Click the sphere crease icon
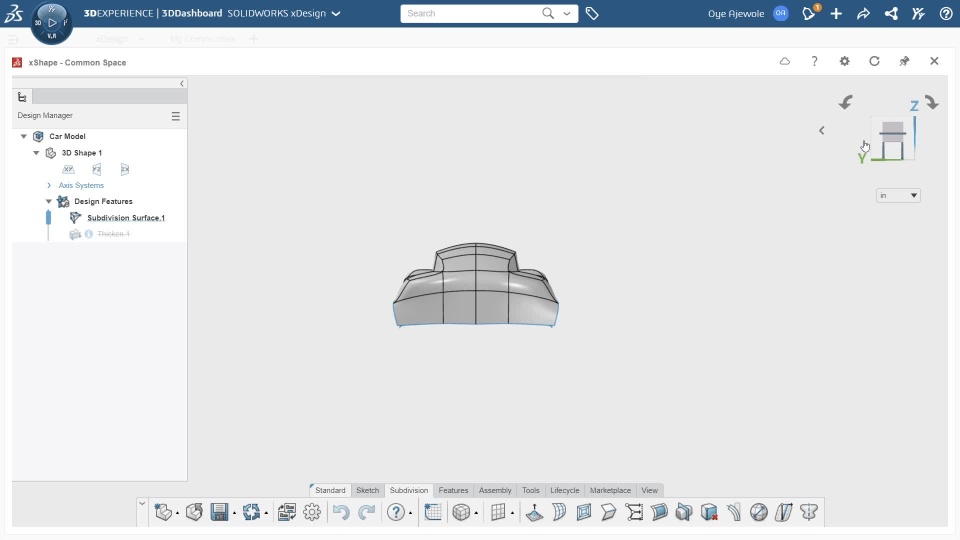The height and width of the screenshot is (540, 960). [x=759, y=512]
